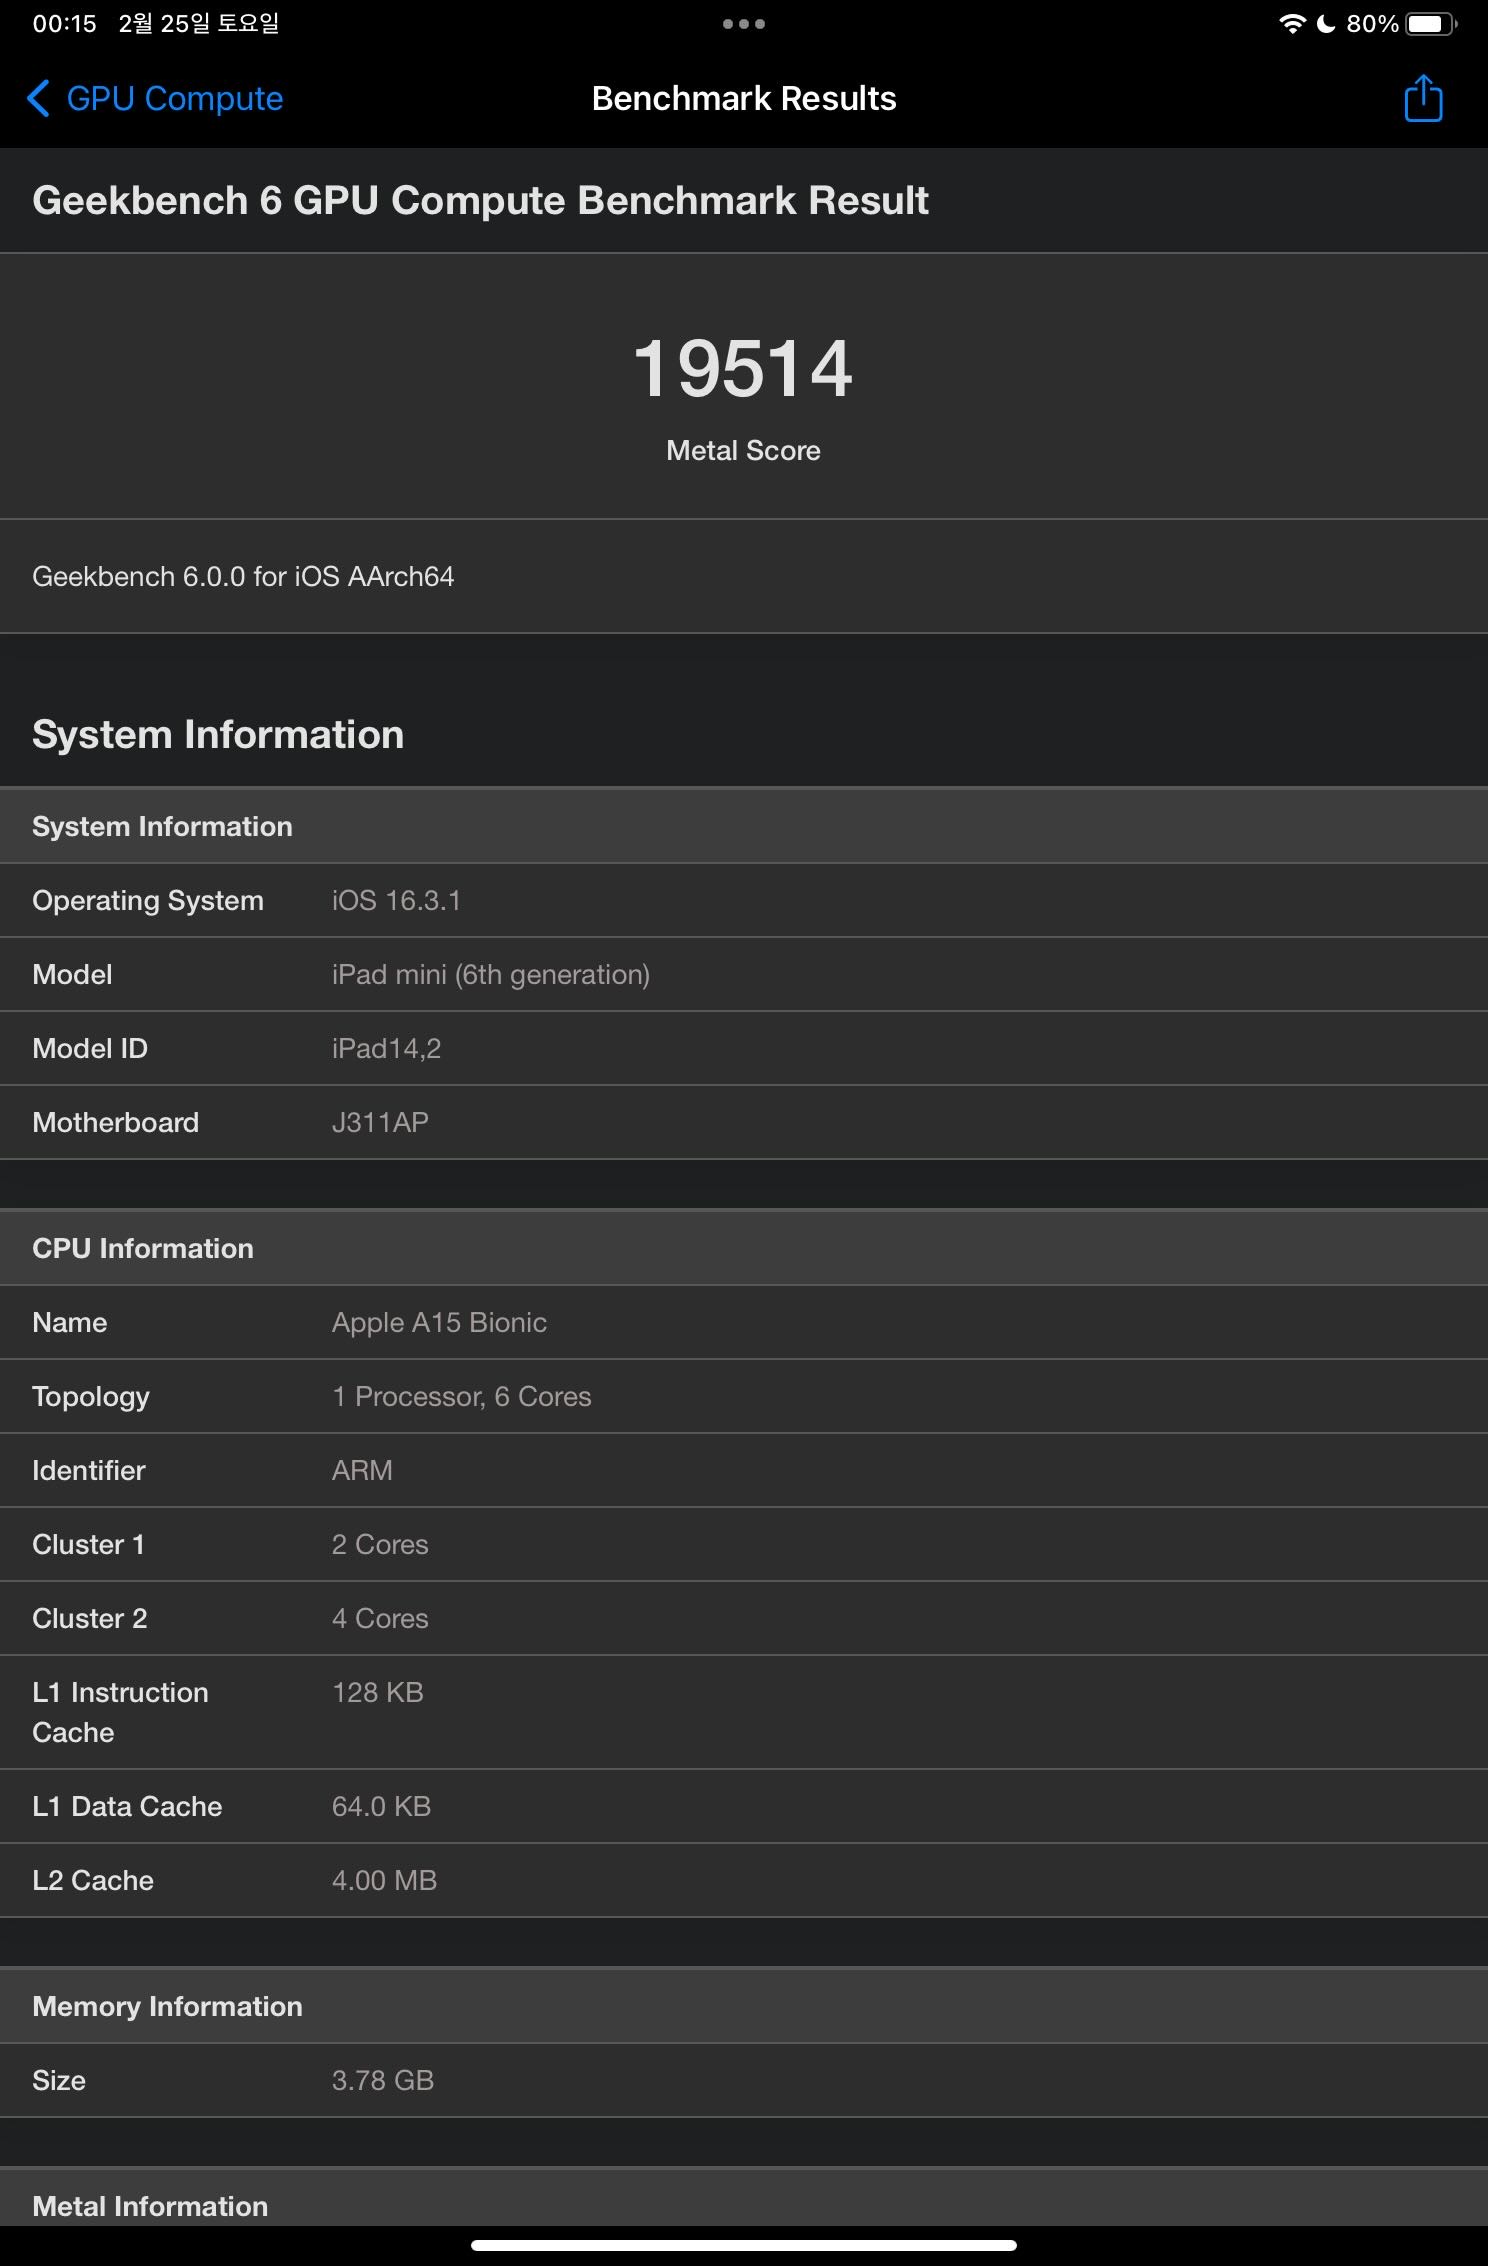
Task: Tap the home indicator bar
Action: click(744, 2246)
